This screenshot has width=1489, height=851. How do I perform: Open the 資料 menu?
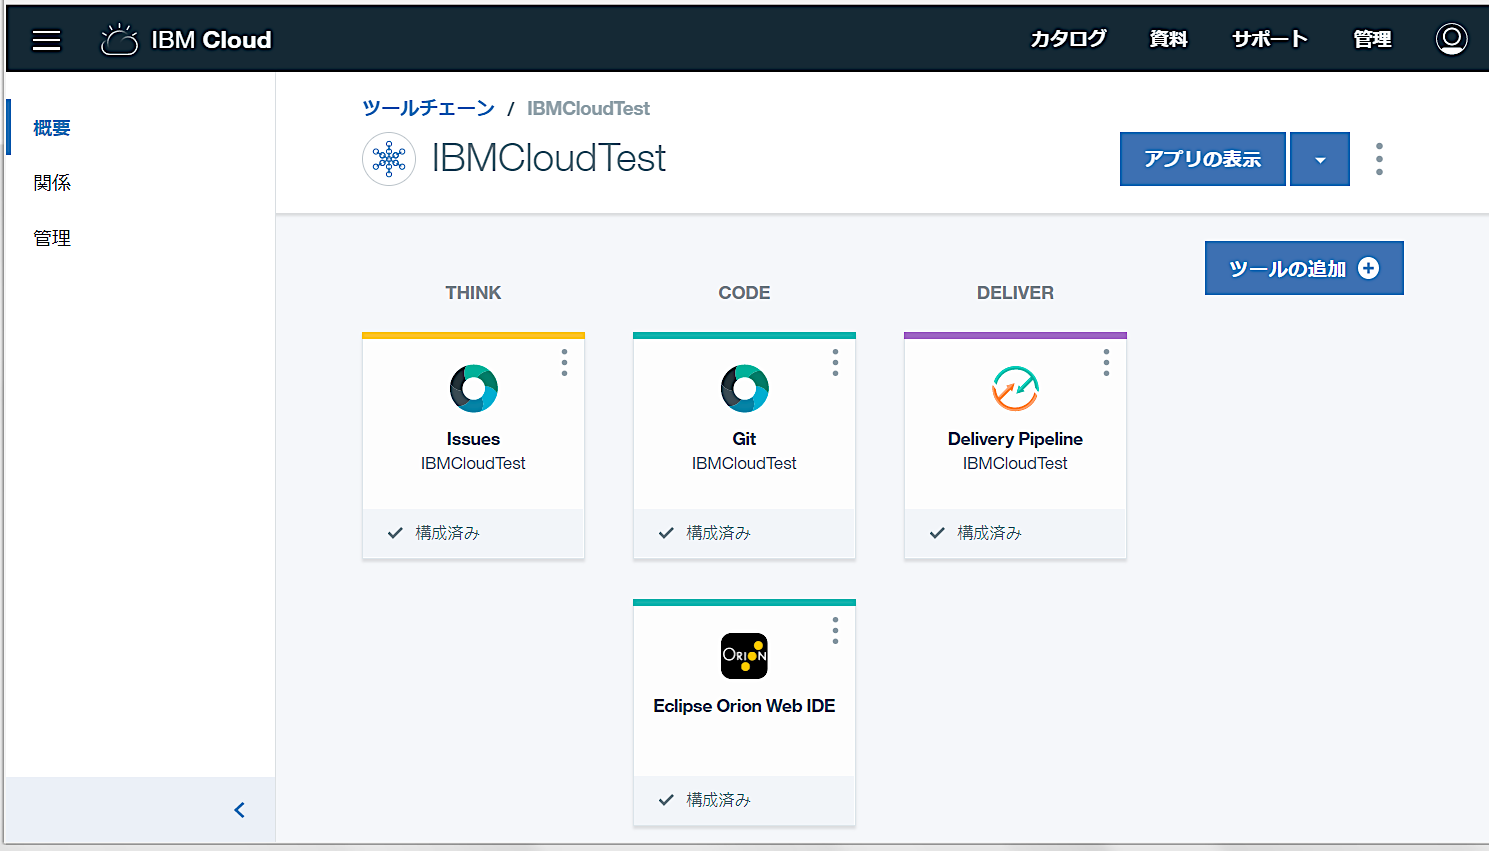(1168, 39)
